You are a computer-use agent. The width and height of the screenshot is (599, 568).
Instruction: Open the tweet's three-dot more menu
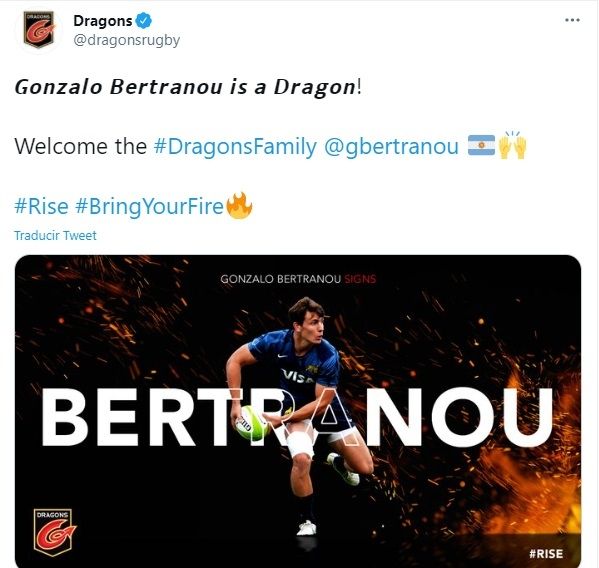point(572,20)
